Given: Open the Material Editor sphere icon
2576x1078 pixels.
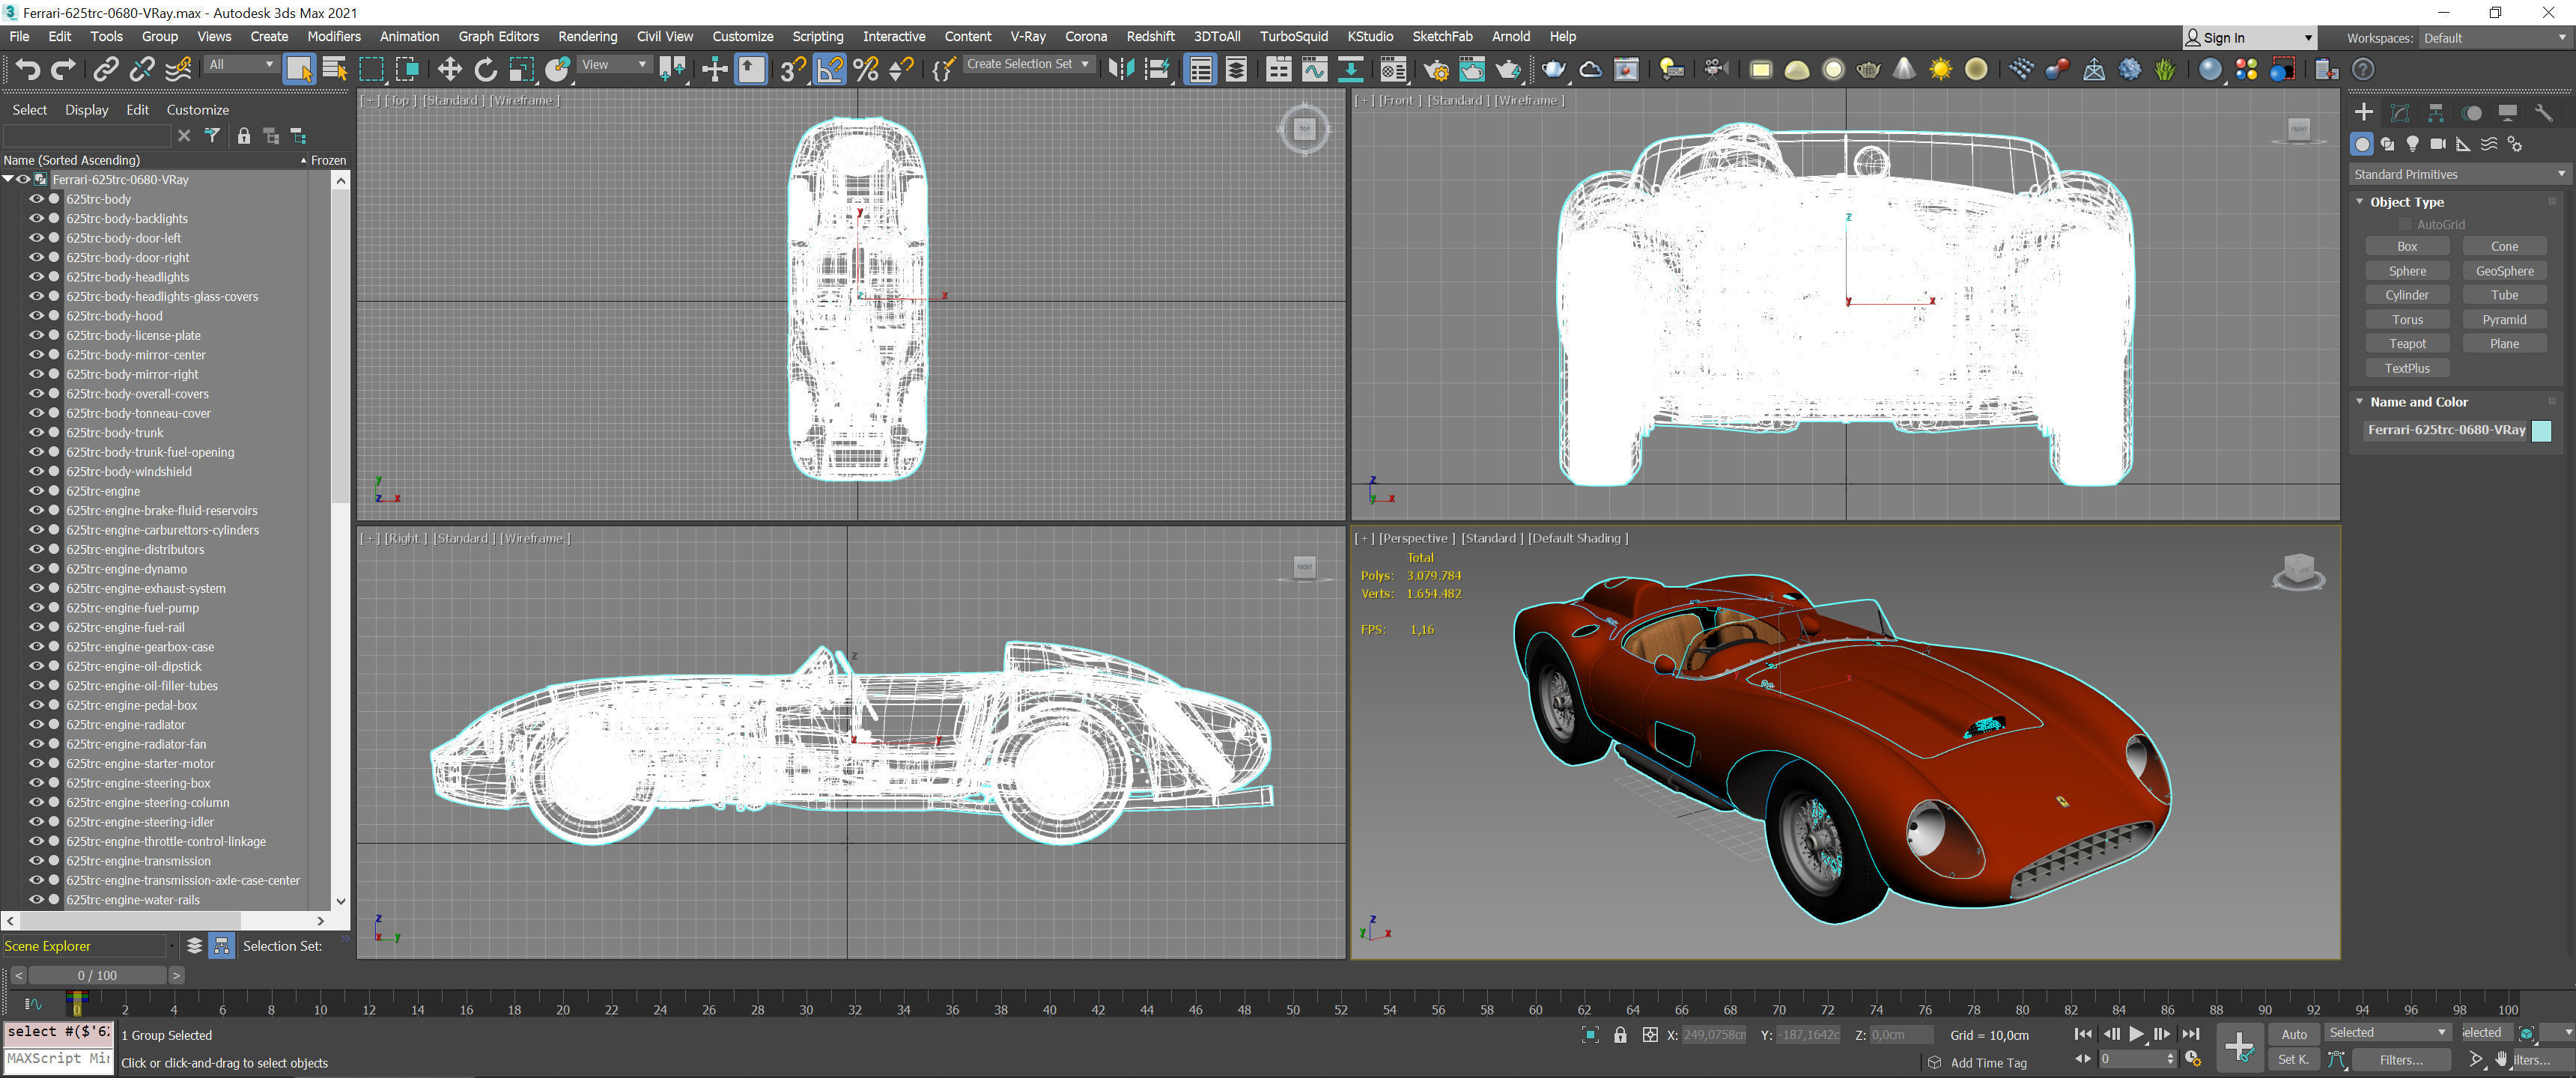Looking at the screenshot, I should point(2210,69).
